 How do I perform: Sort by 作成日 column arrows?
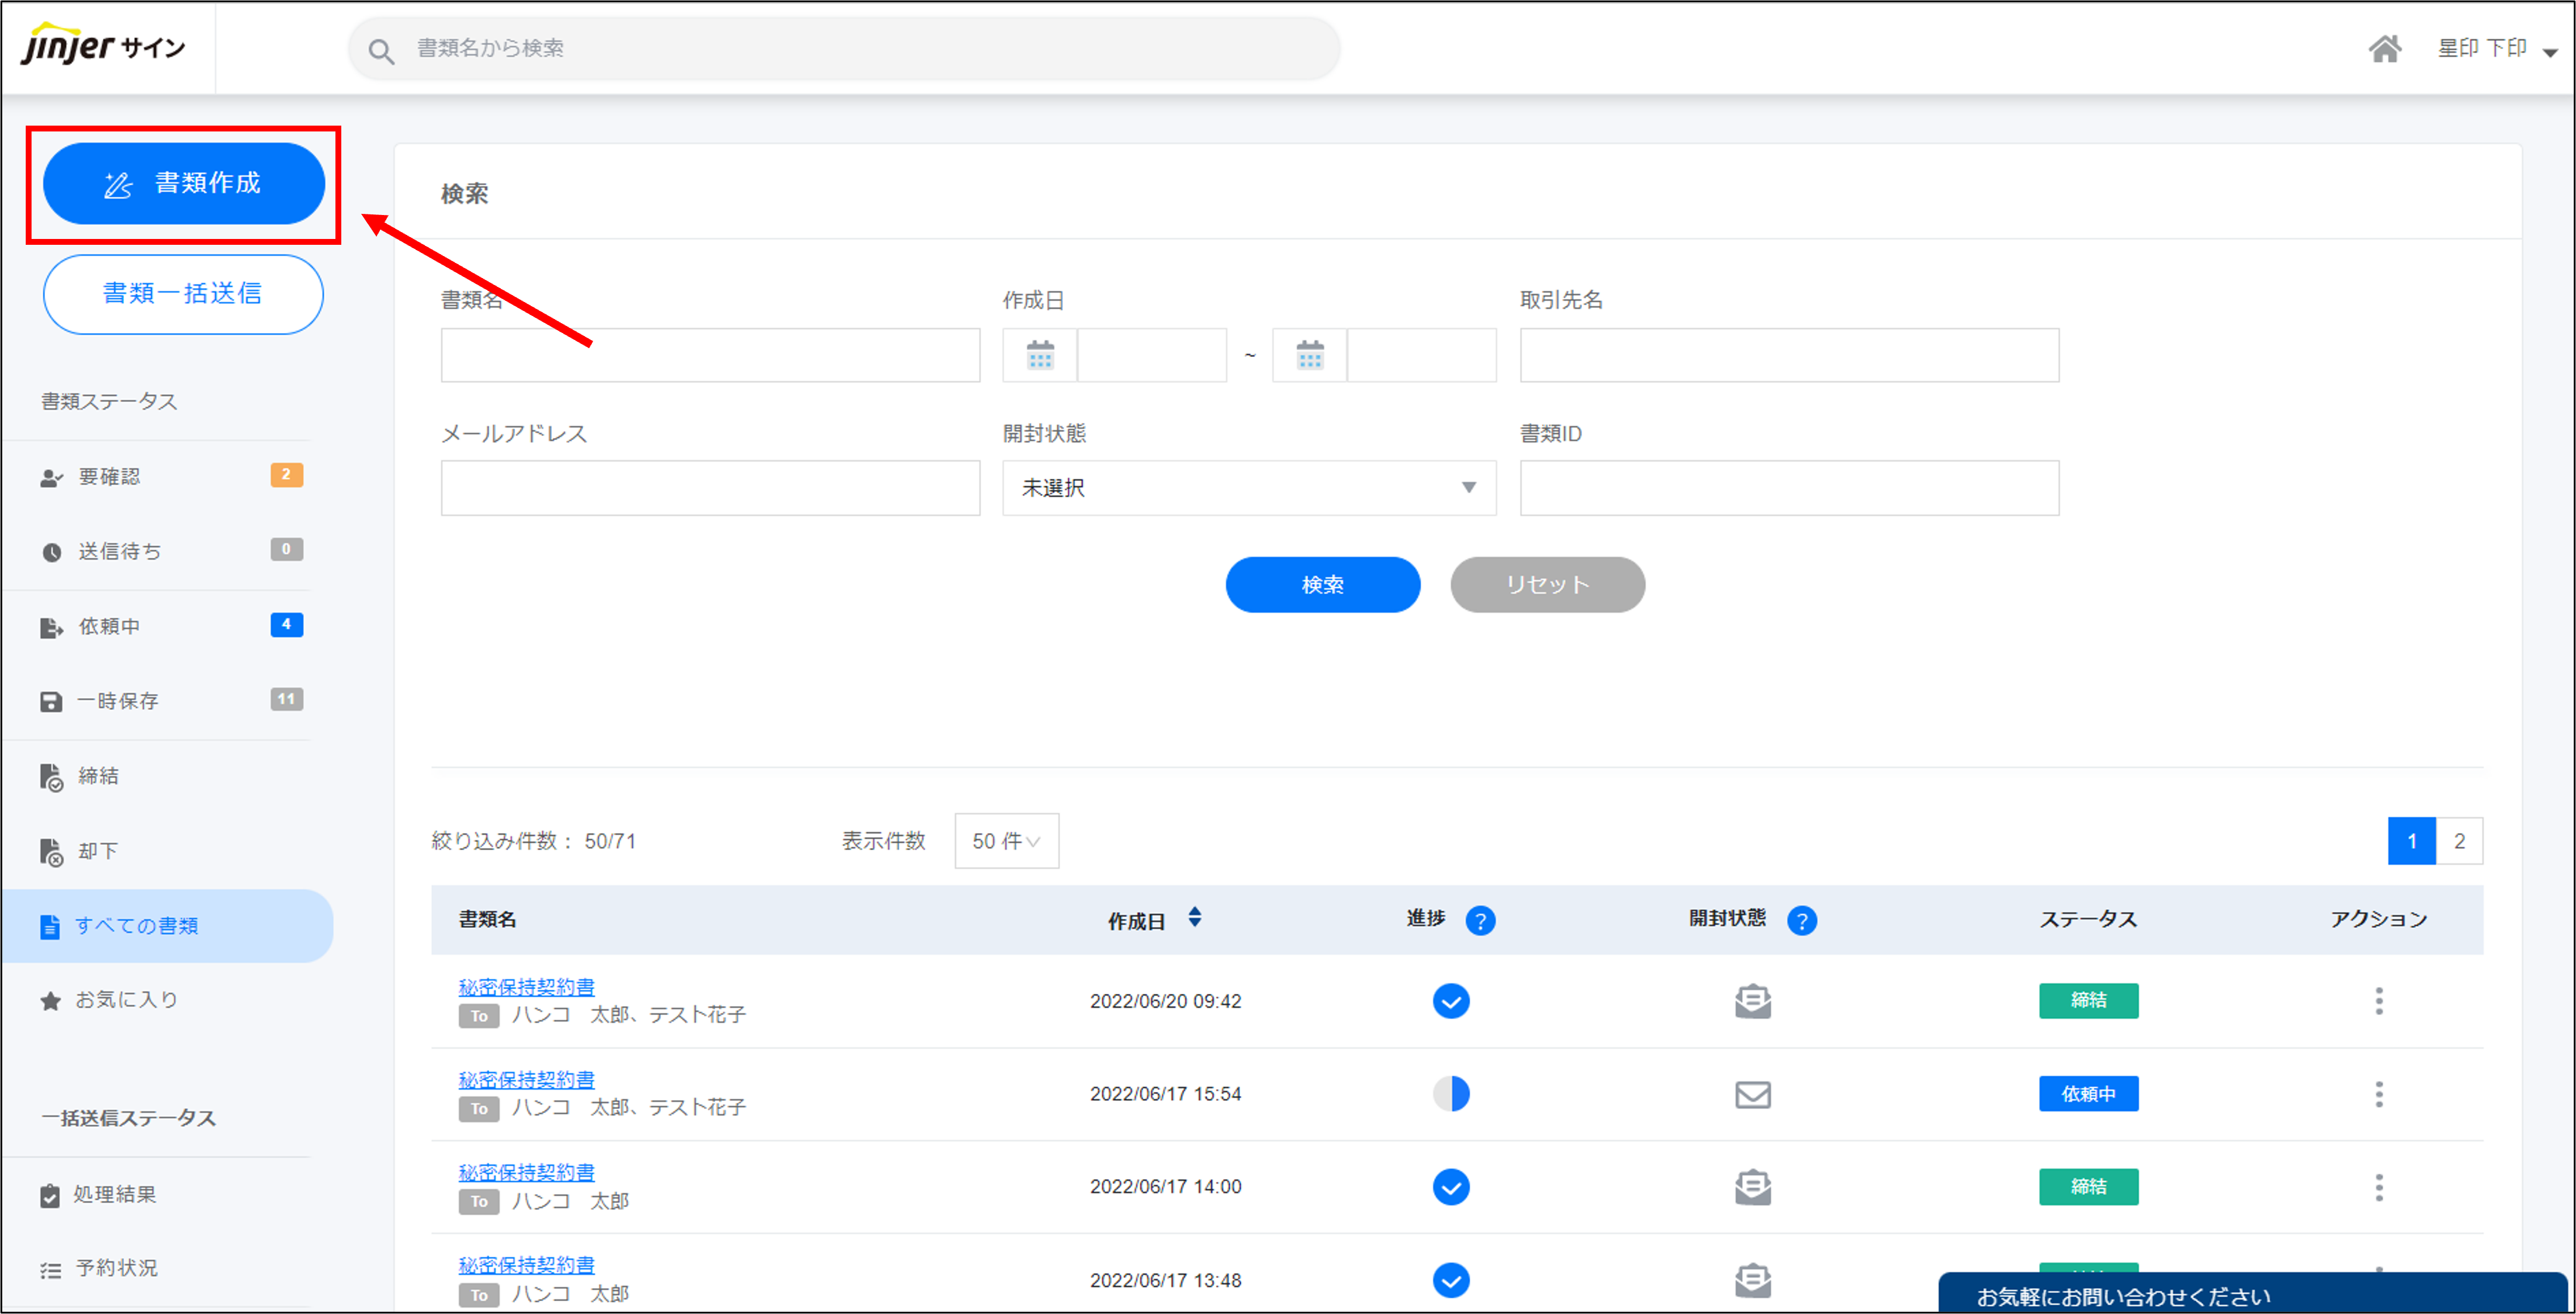[1194, 917]
